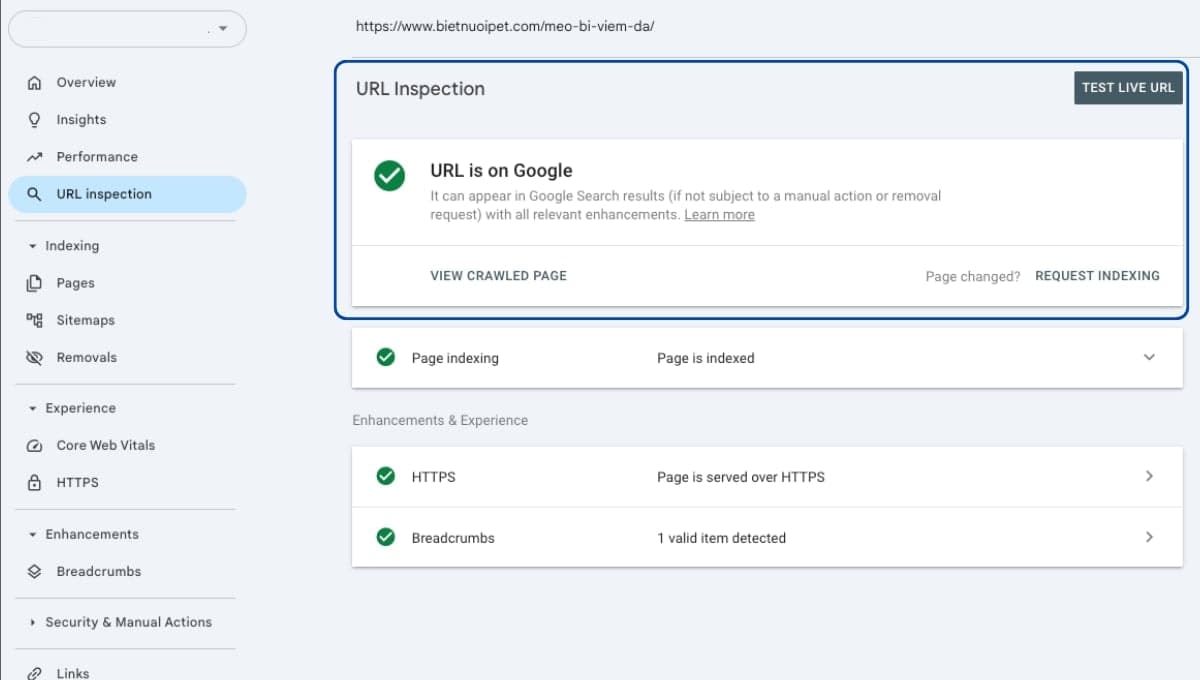Click the Overview home icon
Screen dimensions: 1200x680
tap(35, 83)
